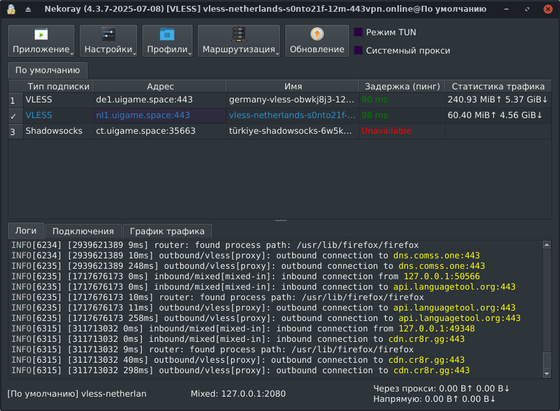Click checkmark on active VLESS row

pyautogui.click(x=13, y=116)
